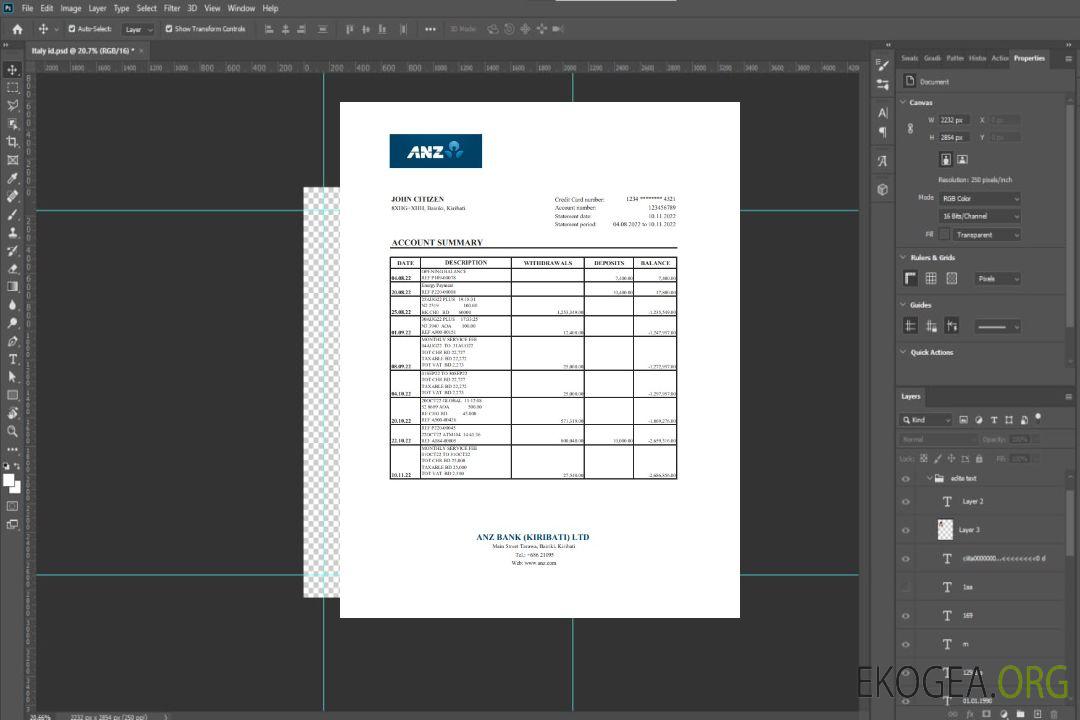Open the File menu
The height and width of the screenshot is (720, 1080).
pyautogui.click(x=28, y=8)
